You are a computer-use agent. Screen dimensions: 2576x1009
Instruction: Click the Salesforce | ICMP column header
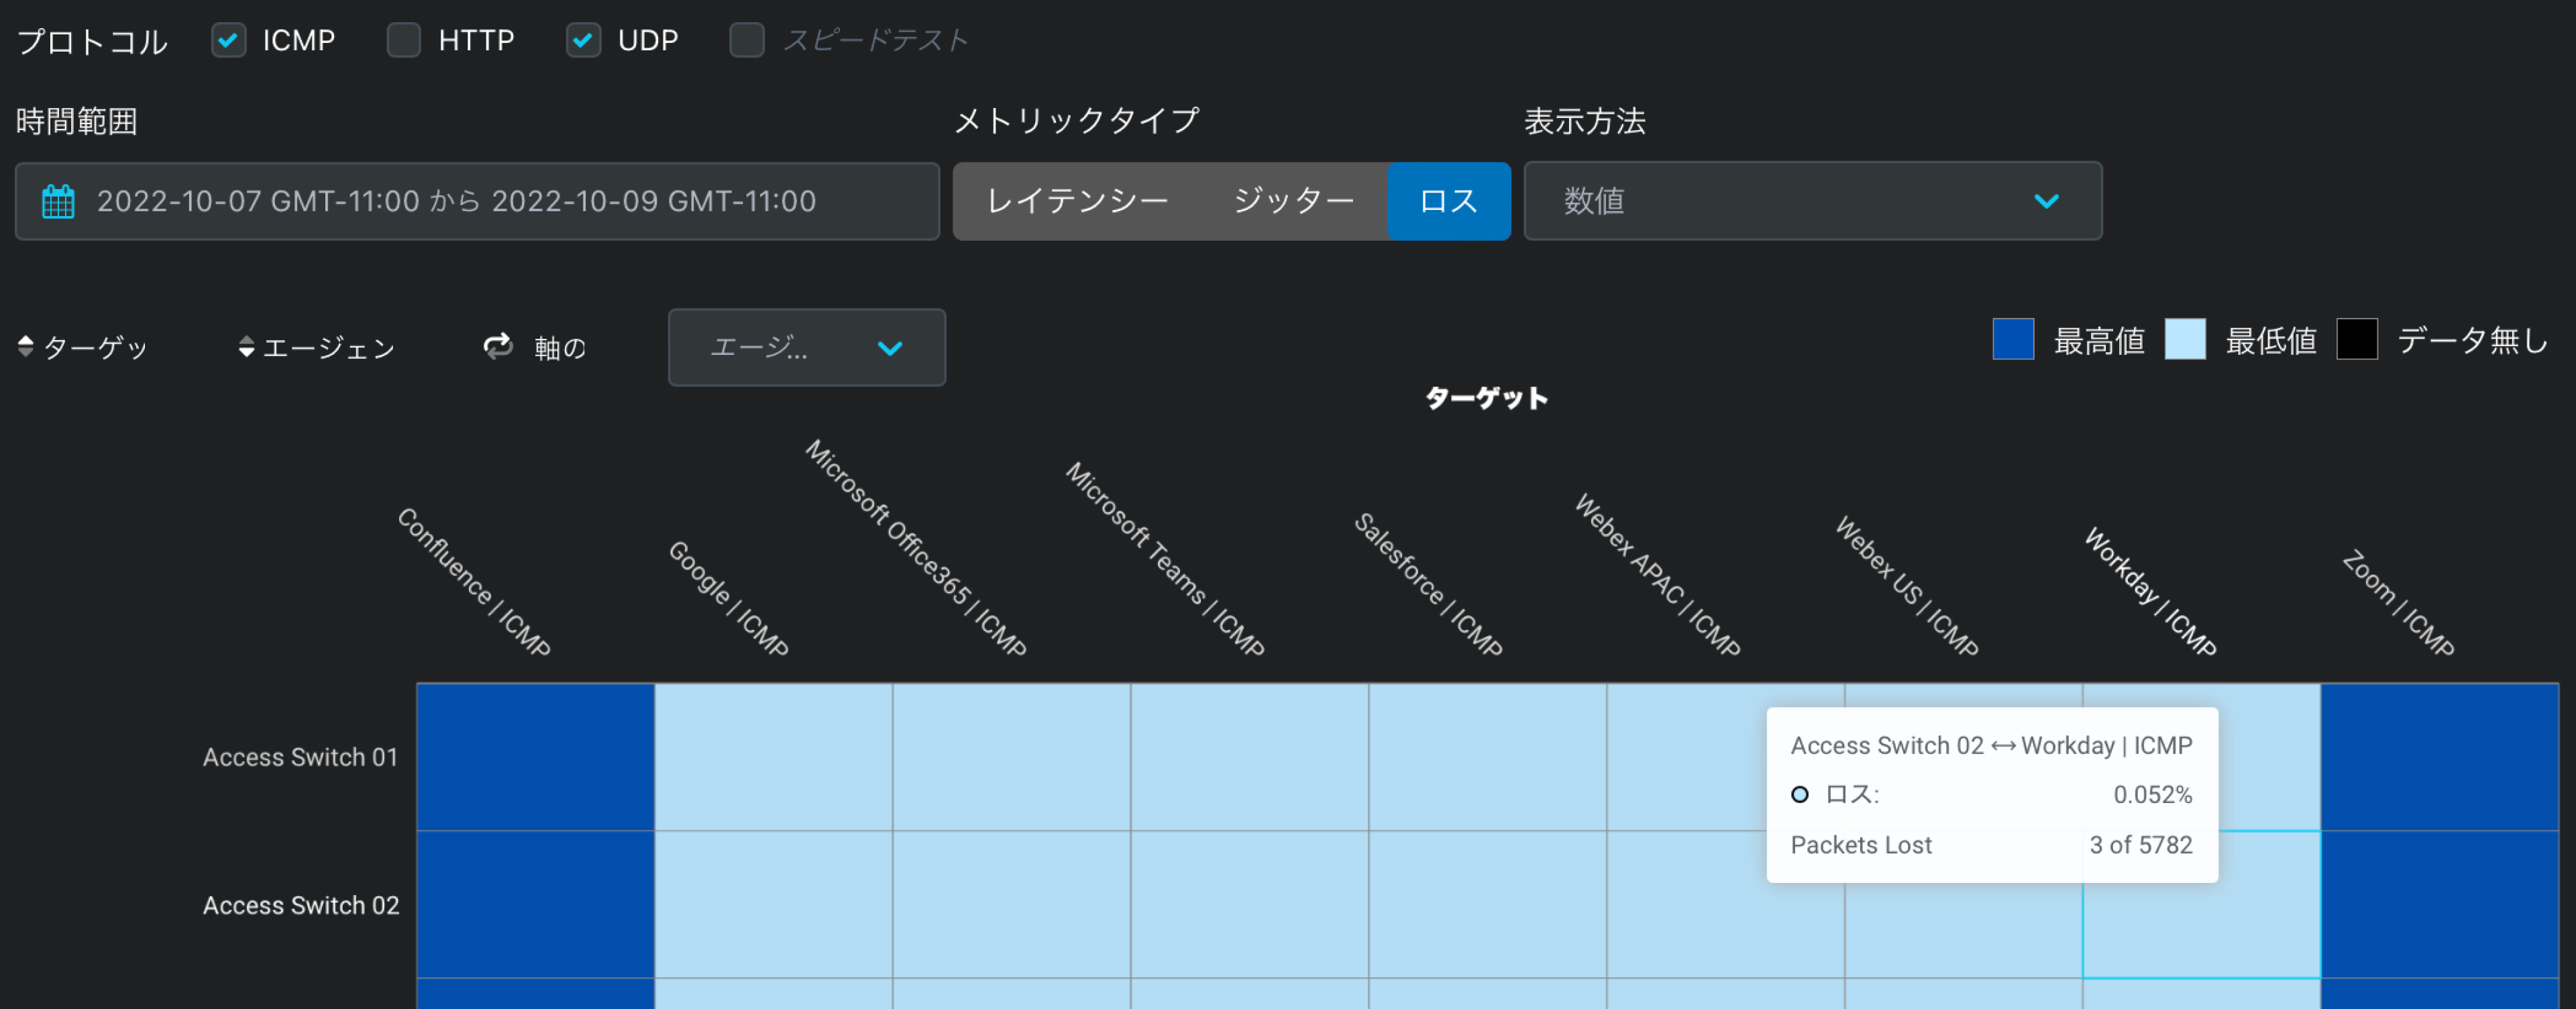[1429, 585]
